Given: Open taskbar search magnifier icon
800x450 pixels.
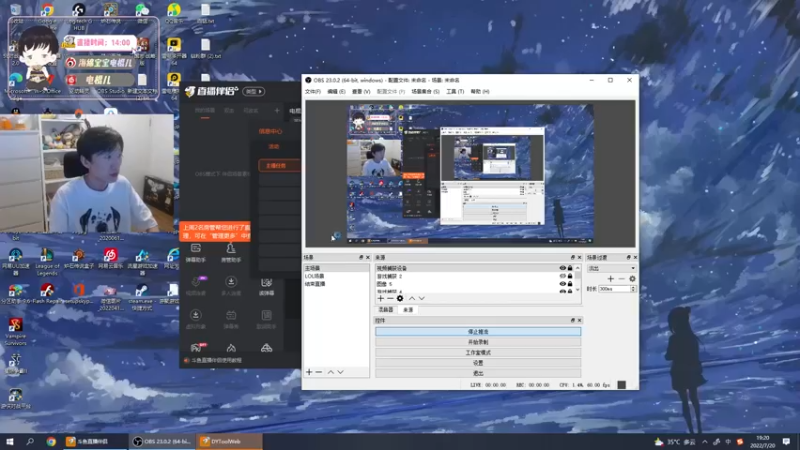Looking at the screenshot, I should [x=30, y=441].
